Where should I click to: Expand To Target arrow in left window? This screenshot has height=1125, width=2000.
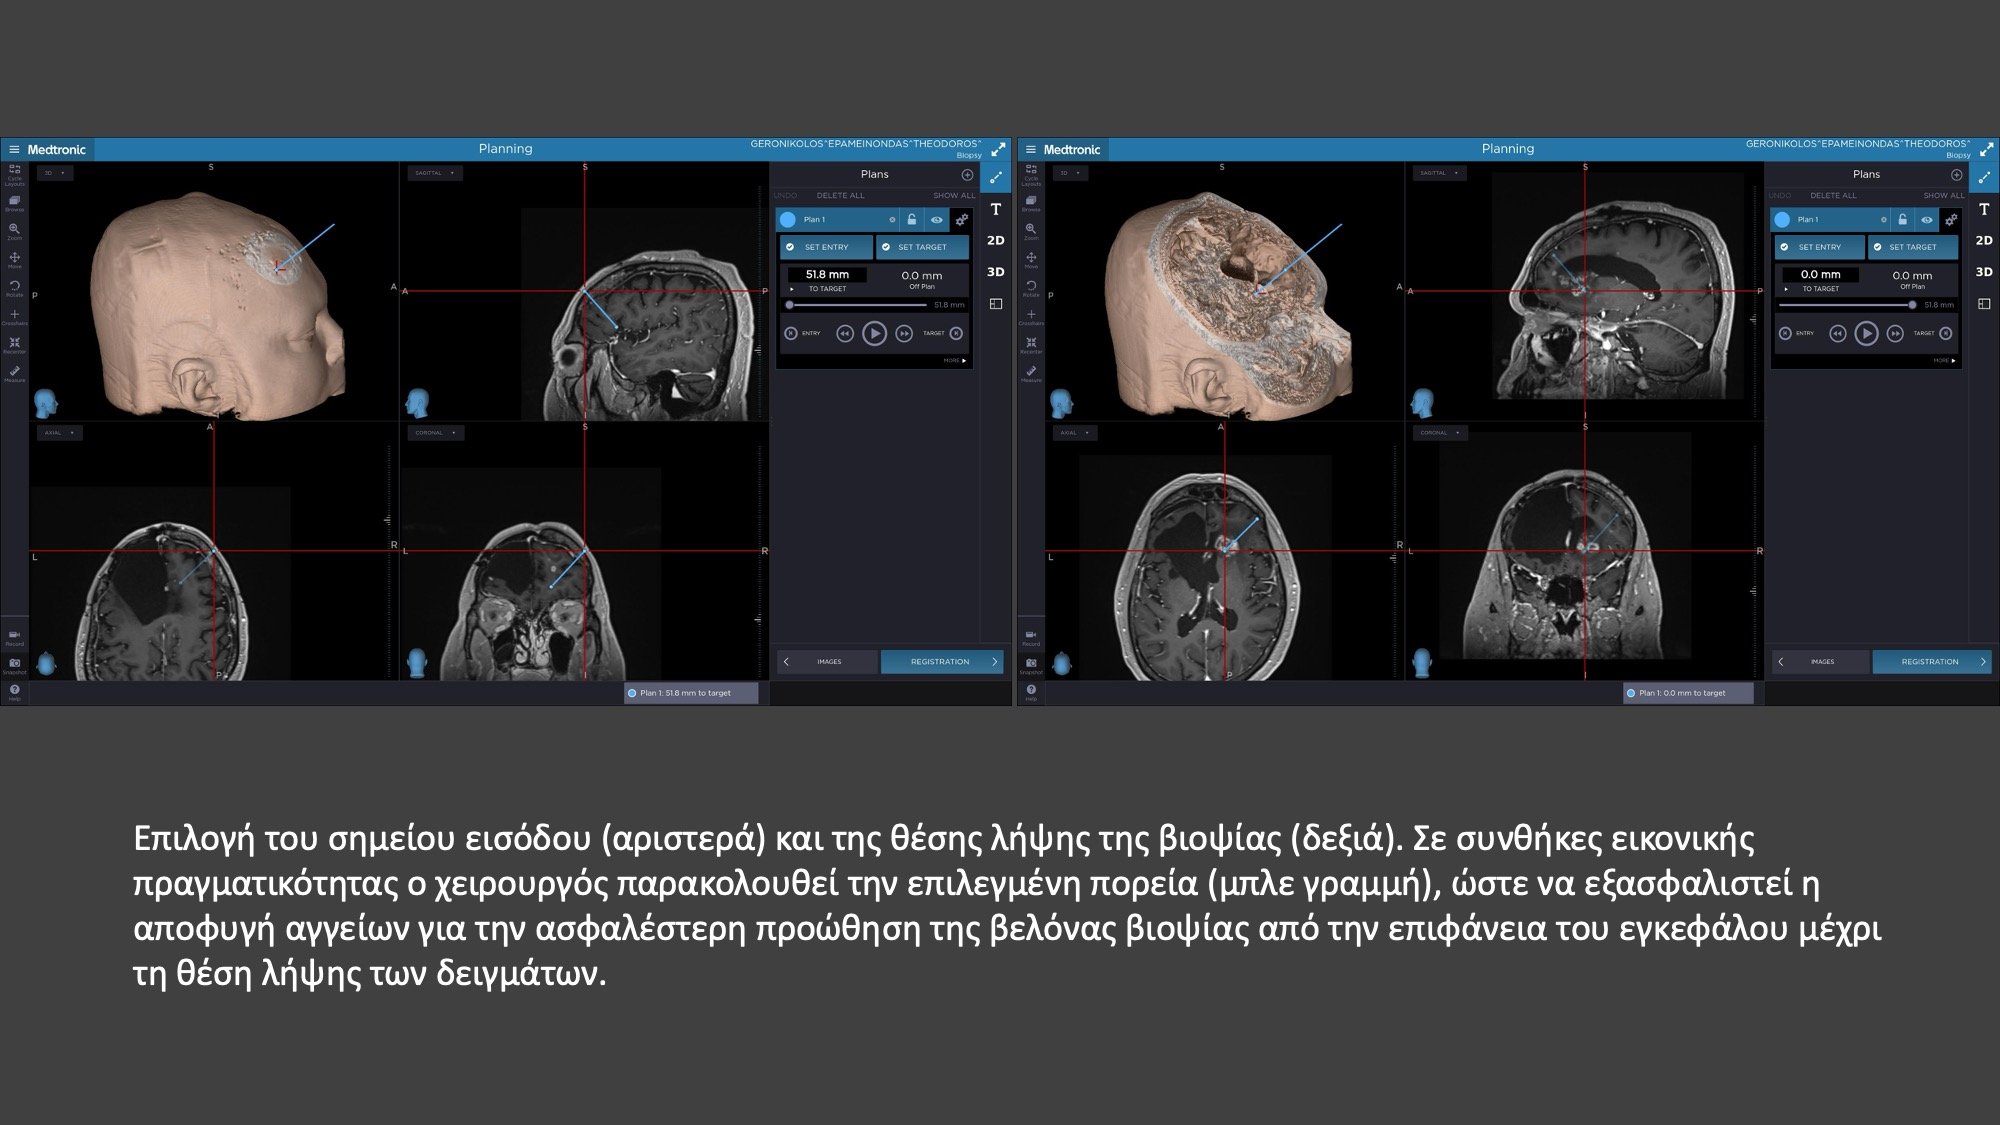(791, 289)
